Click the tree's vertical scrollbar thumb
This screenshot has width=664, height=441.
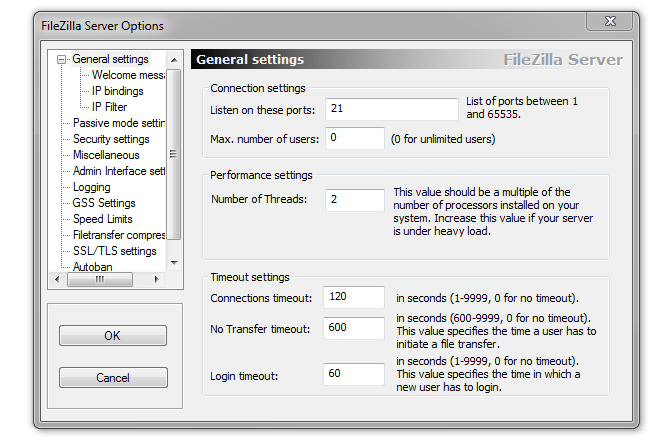[174, 154]
